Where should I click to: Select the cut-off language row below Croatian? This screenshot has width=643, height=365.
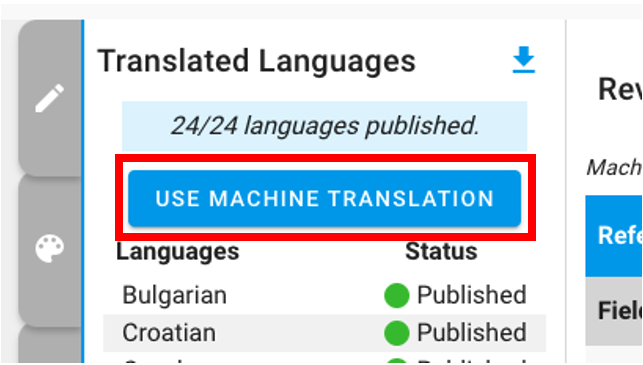point(324,358)
